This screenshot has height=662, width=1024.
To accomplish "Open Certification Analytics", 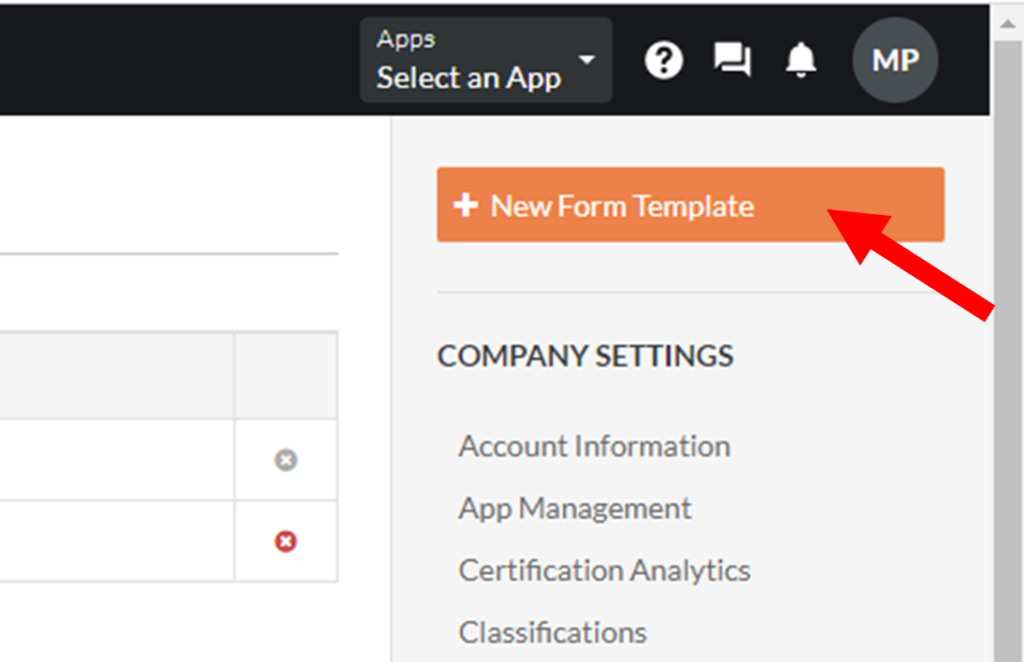I will (x=604, y=570).
